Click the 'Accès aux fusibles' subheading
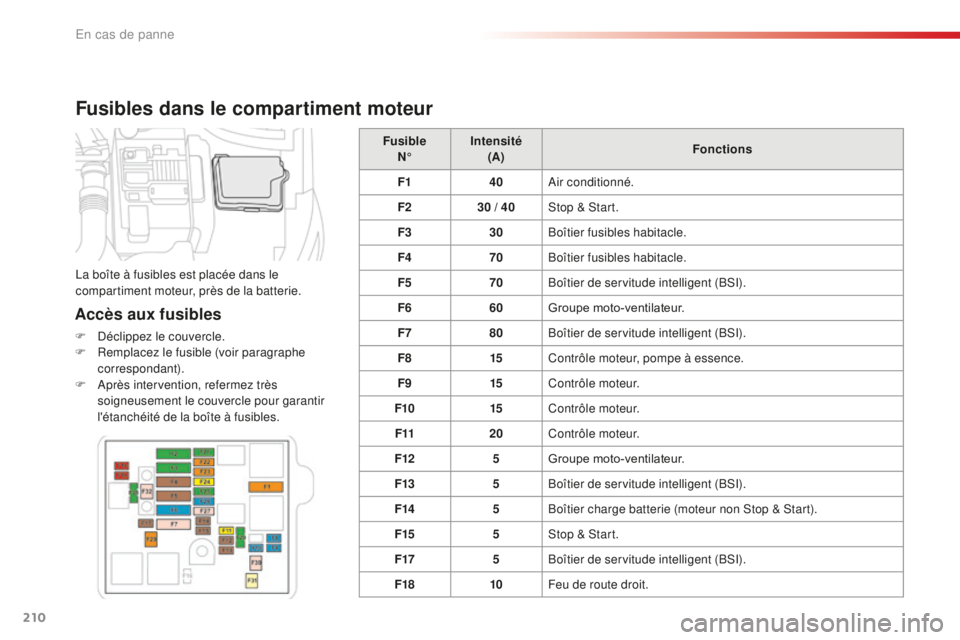Viewport: 960px width, 640px height. pyautogui.click(x=148, y=314)
